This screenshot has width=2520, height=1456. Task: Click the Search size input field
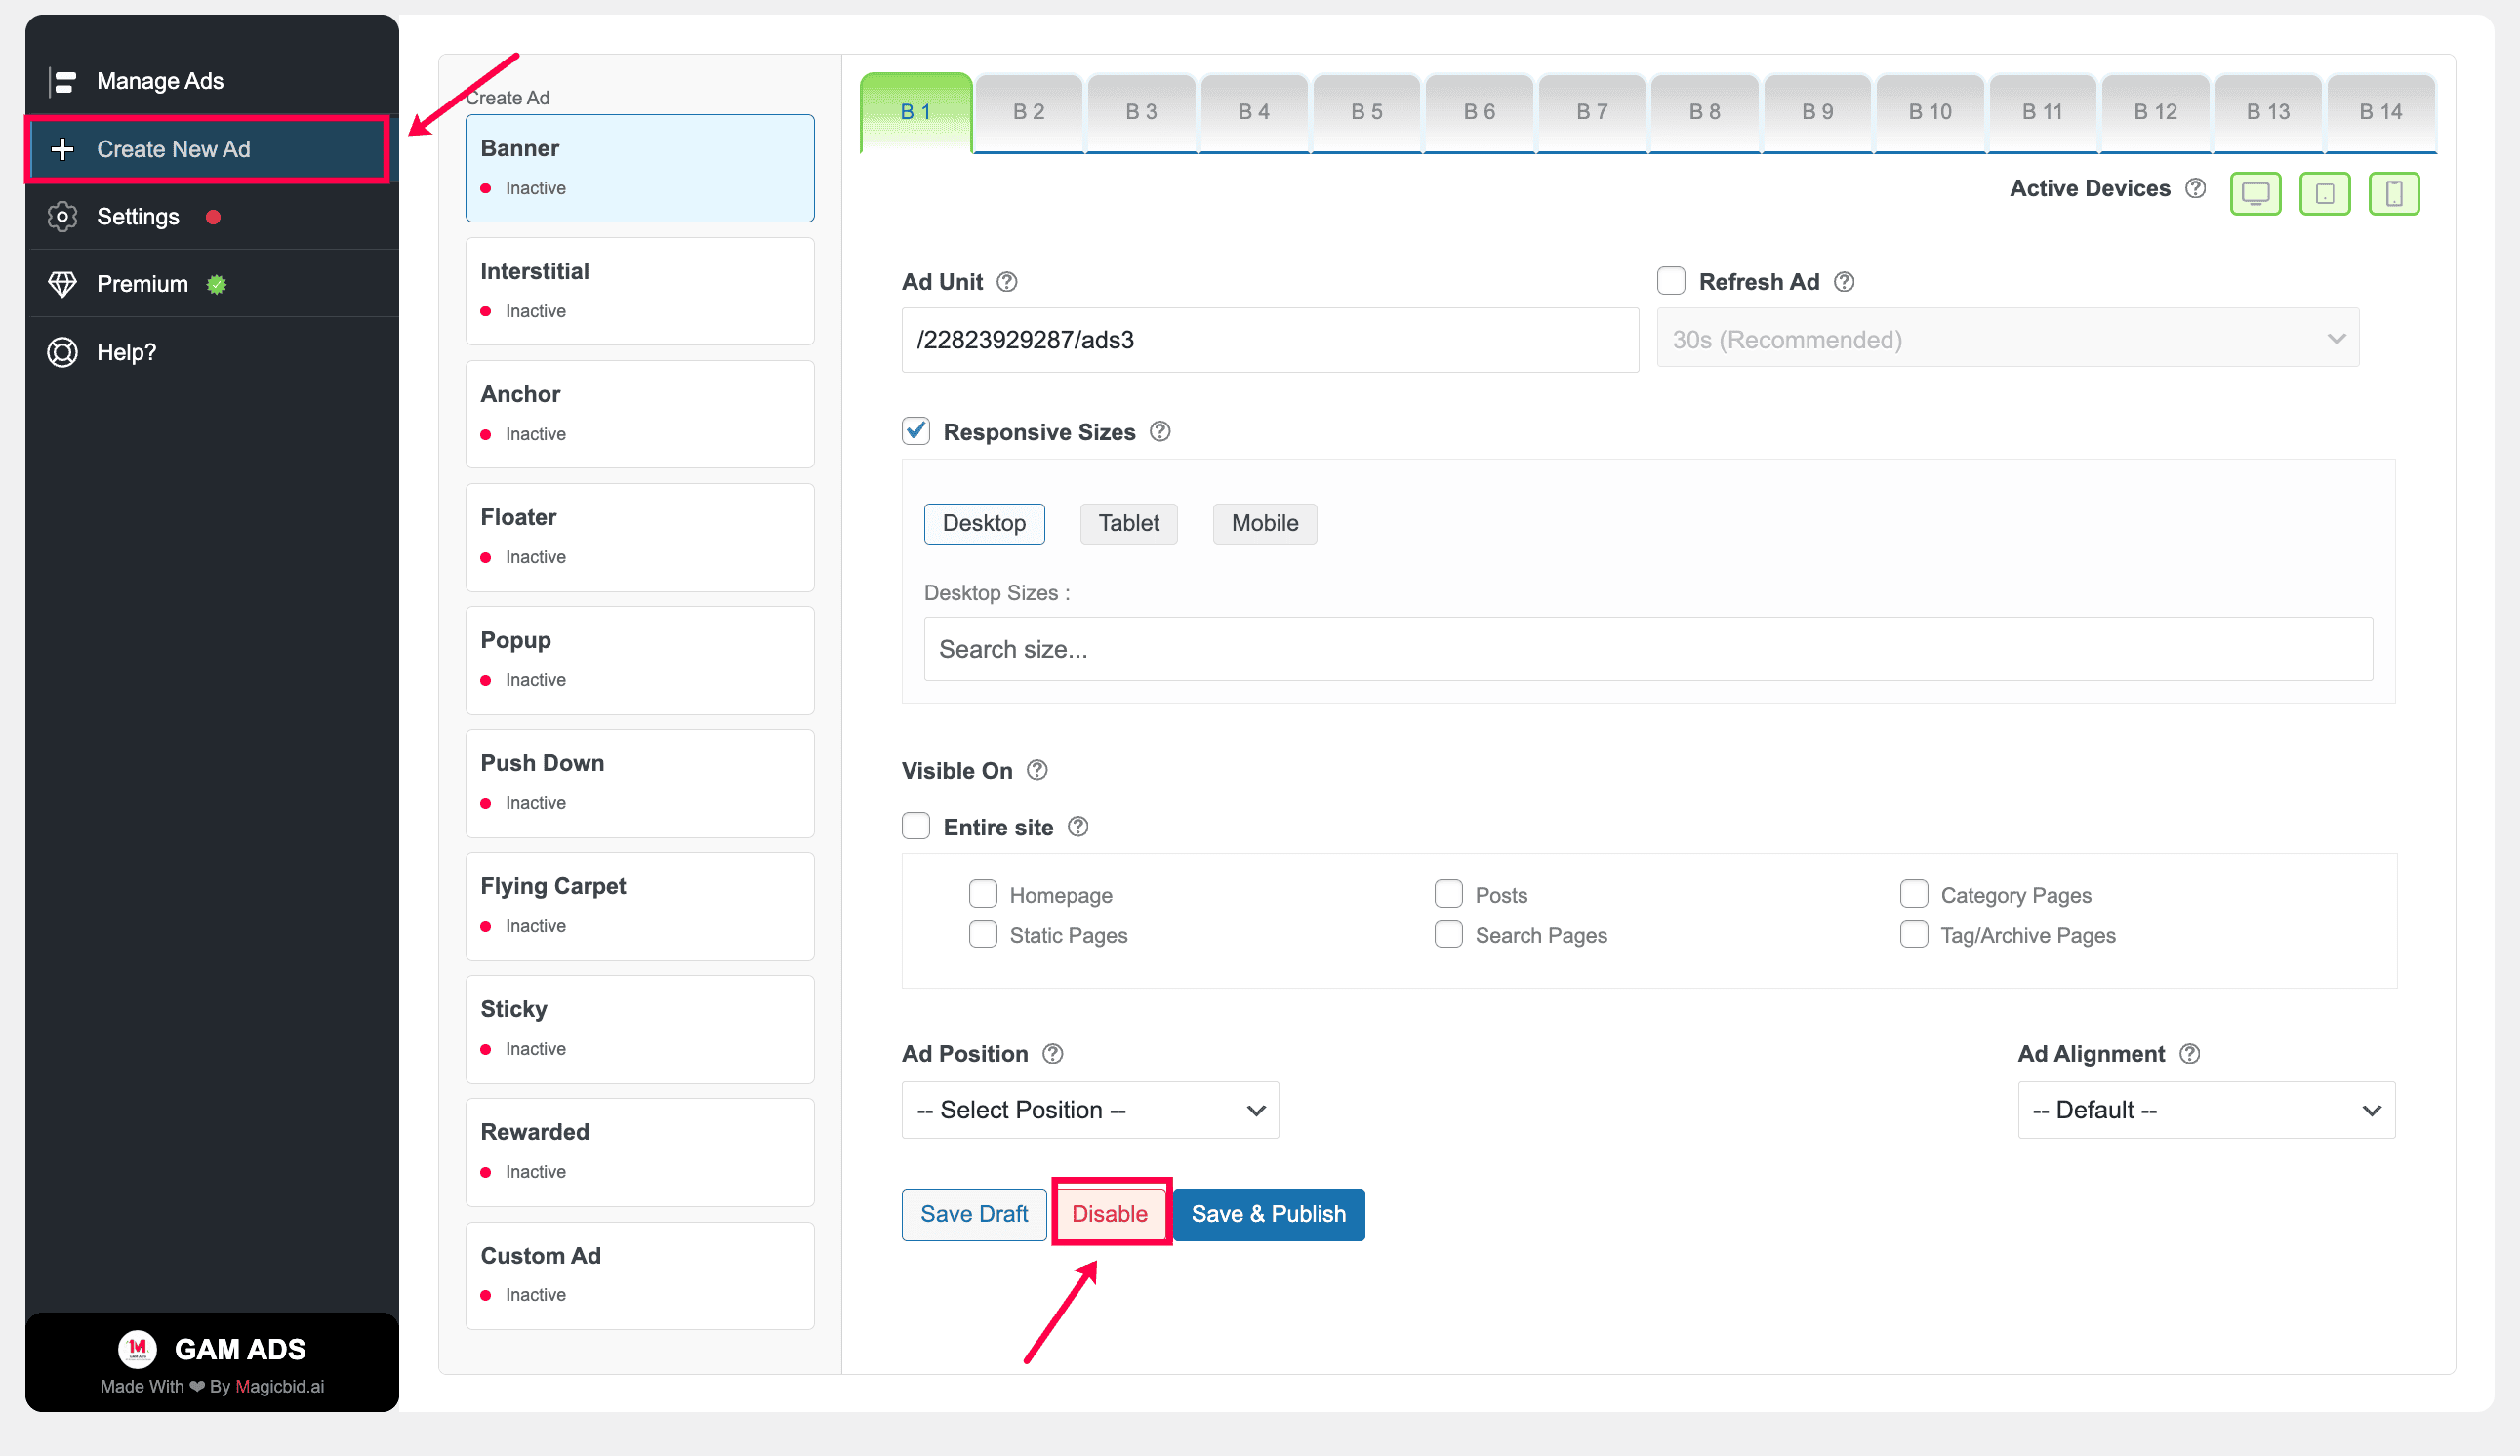1647,649
